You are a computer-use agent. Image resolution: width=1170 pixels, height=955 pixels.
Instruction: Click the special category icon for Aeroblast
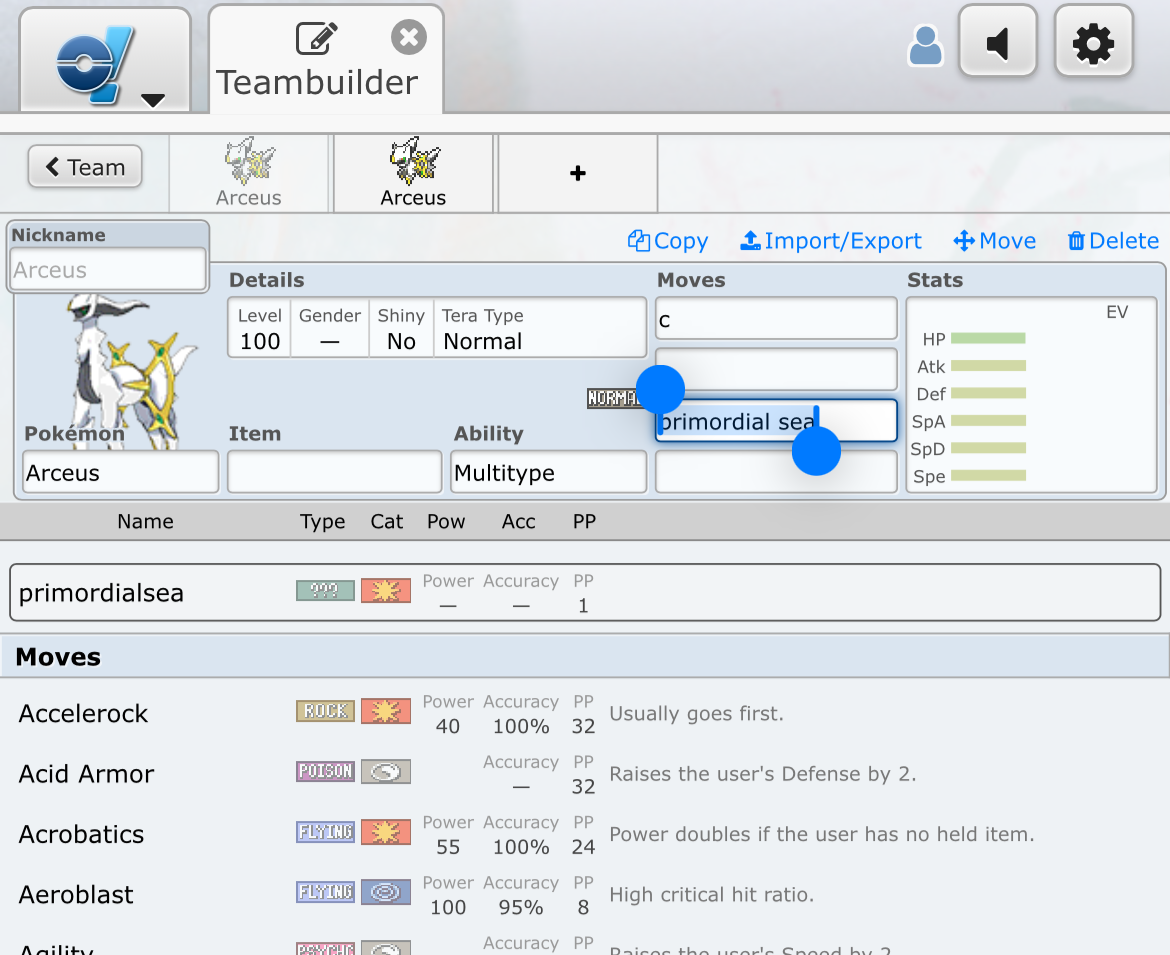point(386,892)
